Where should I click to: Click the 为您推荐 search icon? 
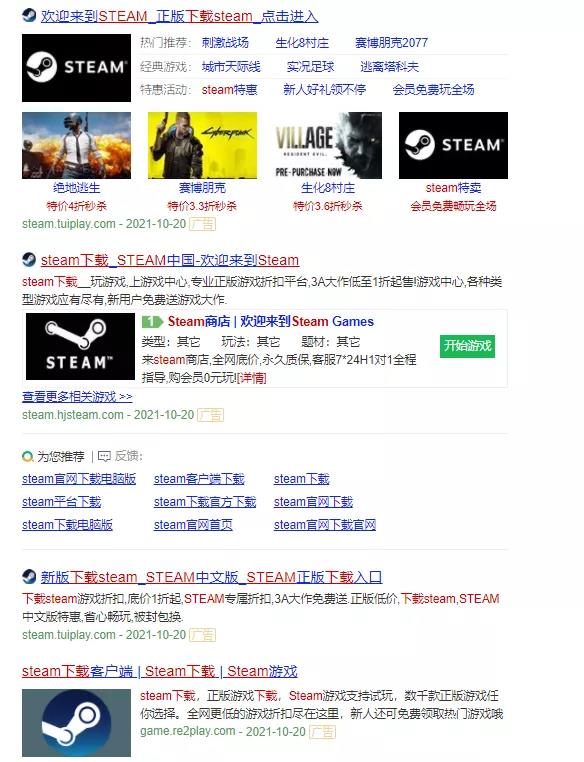(x=28, y=457)
